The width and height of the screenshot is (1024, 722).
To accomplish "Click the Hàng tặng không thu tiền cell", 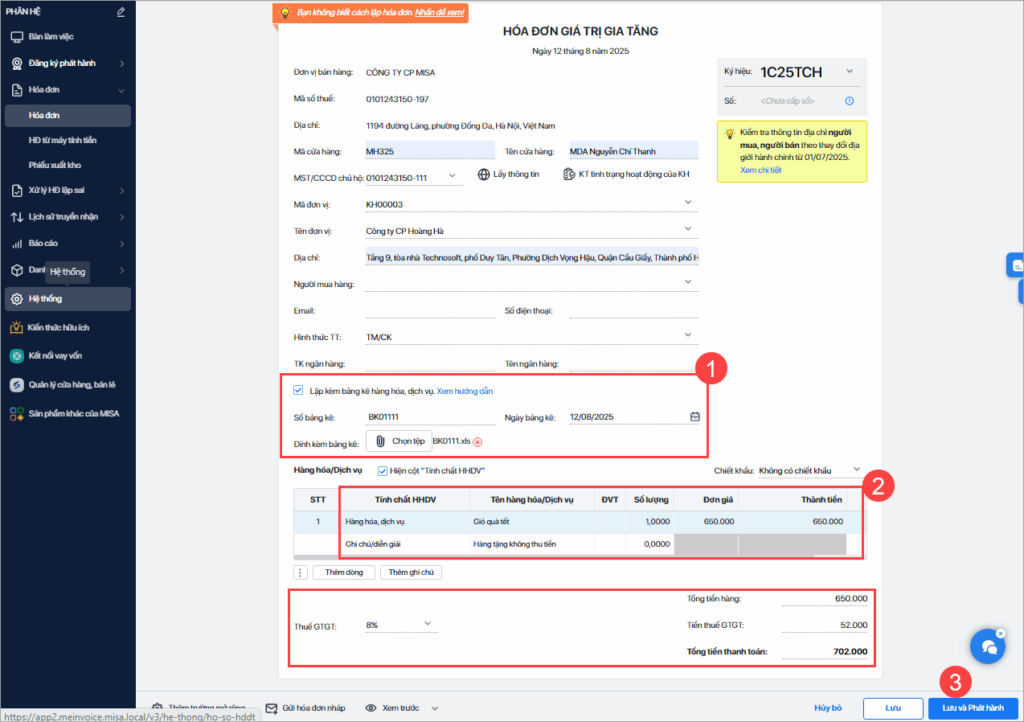I will (x=532, y=544).
